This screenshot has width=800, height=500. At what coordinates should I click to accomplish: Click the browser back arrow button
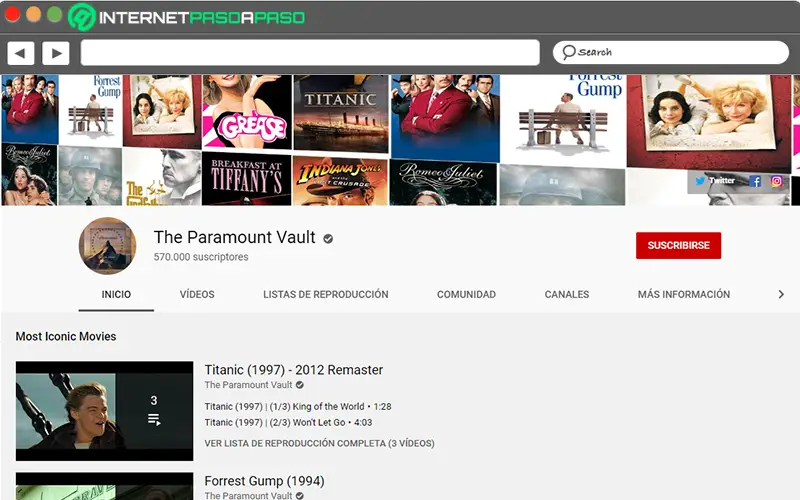20,53
